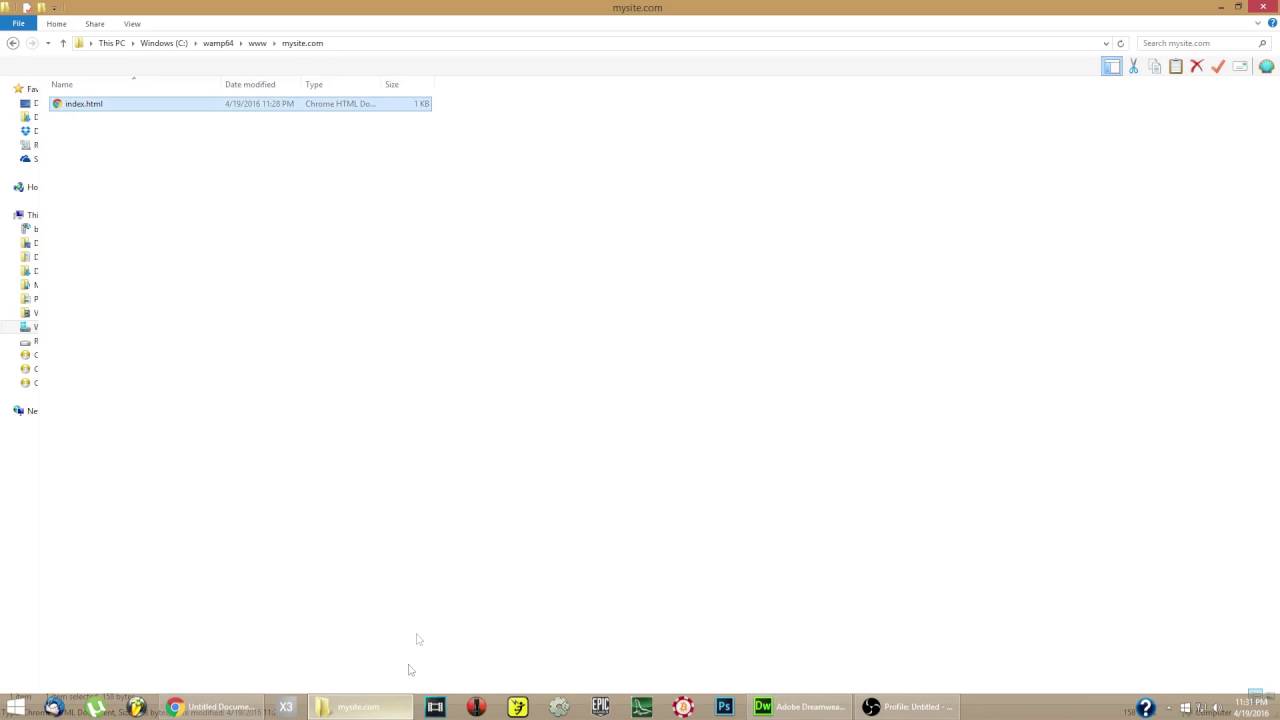Screen dimensions: 1280x720
Task: Click the Paste clipboard icon
Action: point(1176,66)
